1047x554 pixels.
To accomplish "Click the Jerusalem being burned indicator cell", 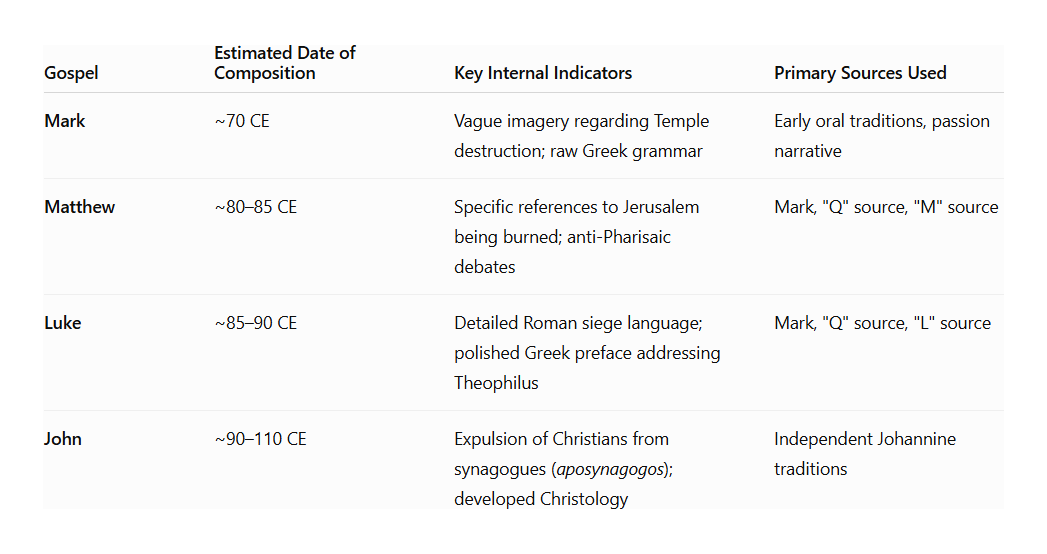I will (577, 237).
